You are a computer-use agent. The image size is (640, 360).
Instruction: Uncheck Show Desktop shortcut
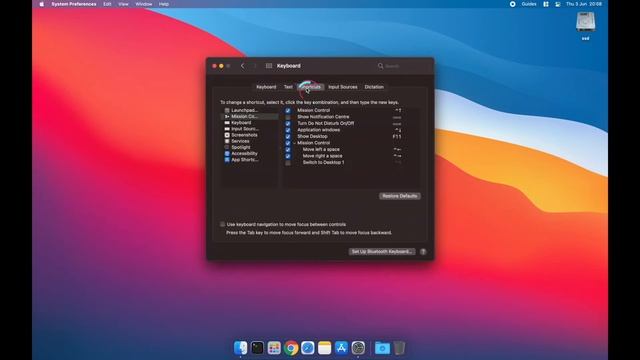288,137
